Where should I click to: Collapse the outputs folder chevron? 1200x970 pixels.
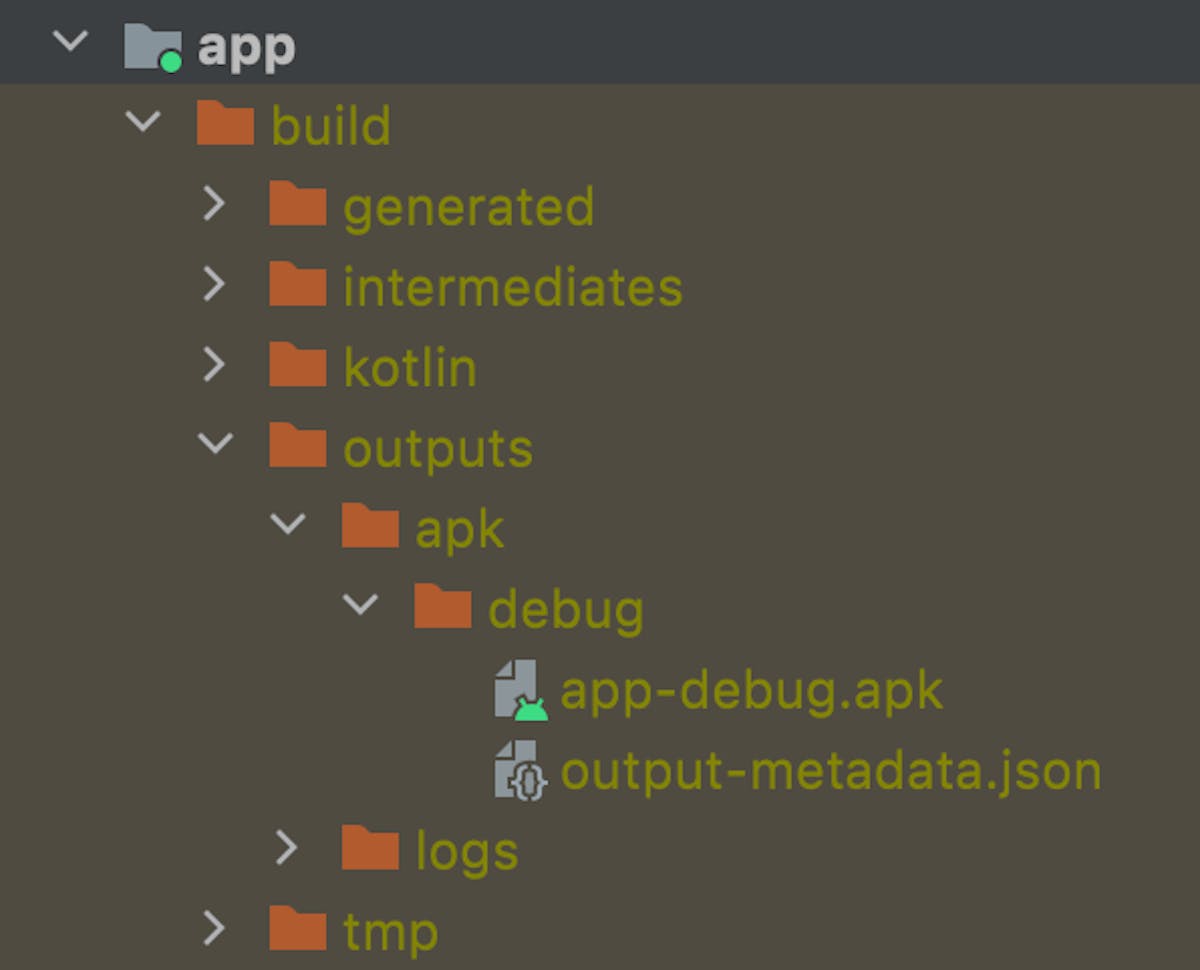coord(215,443)
